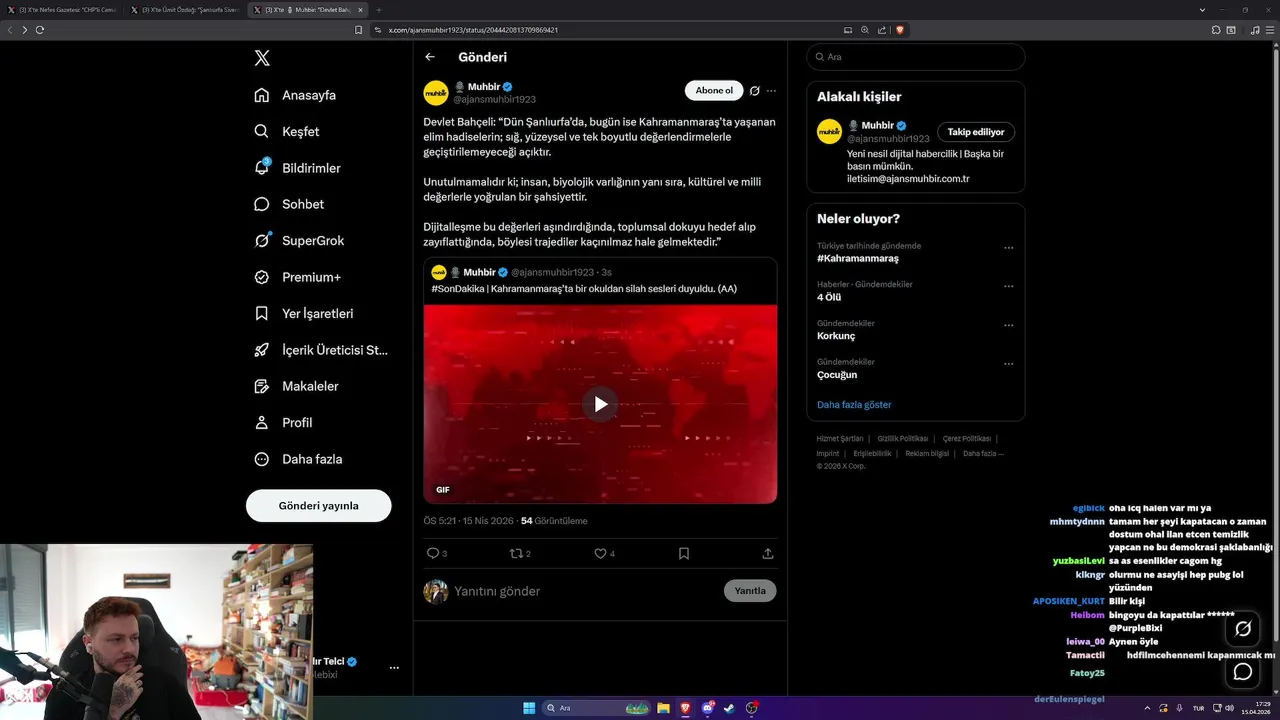Open SuperGrok from the sidebar
This screenshot has height=720, width=1280.
[299, 240]
